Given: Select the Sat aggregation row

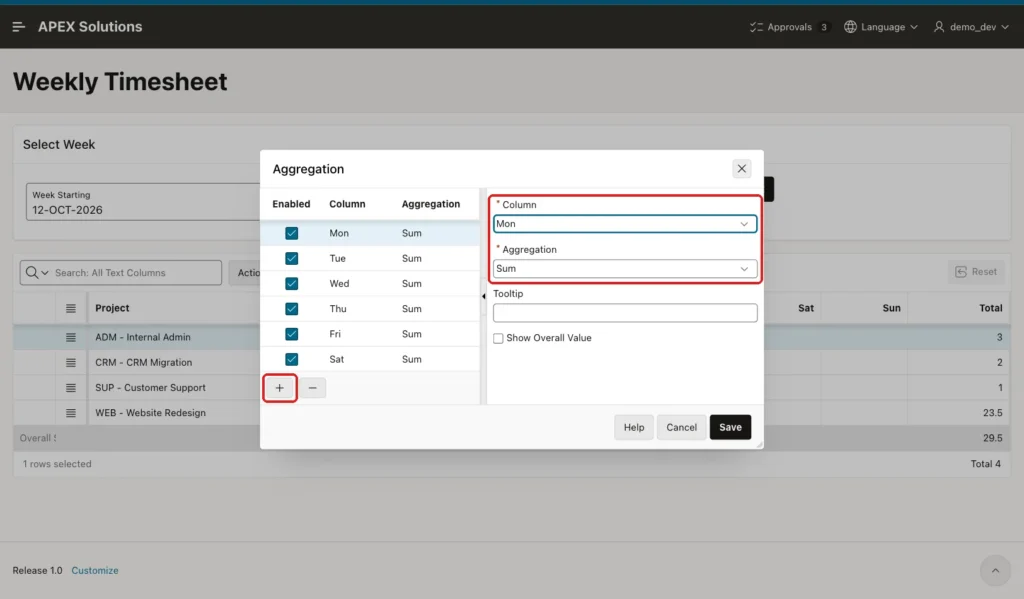Looking at the screenshot, I should 370,359.
